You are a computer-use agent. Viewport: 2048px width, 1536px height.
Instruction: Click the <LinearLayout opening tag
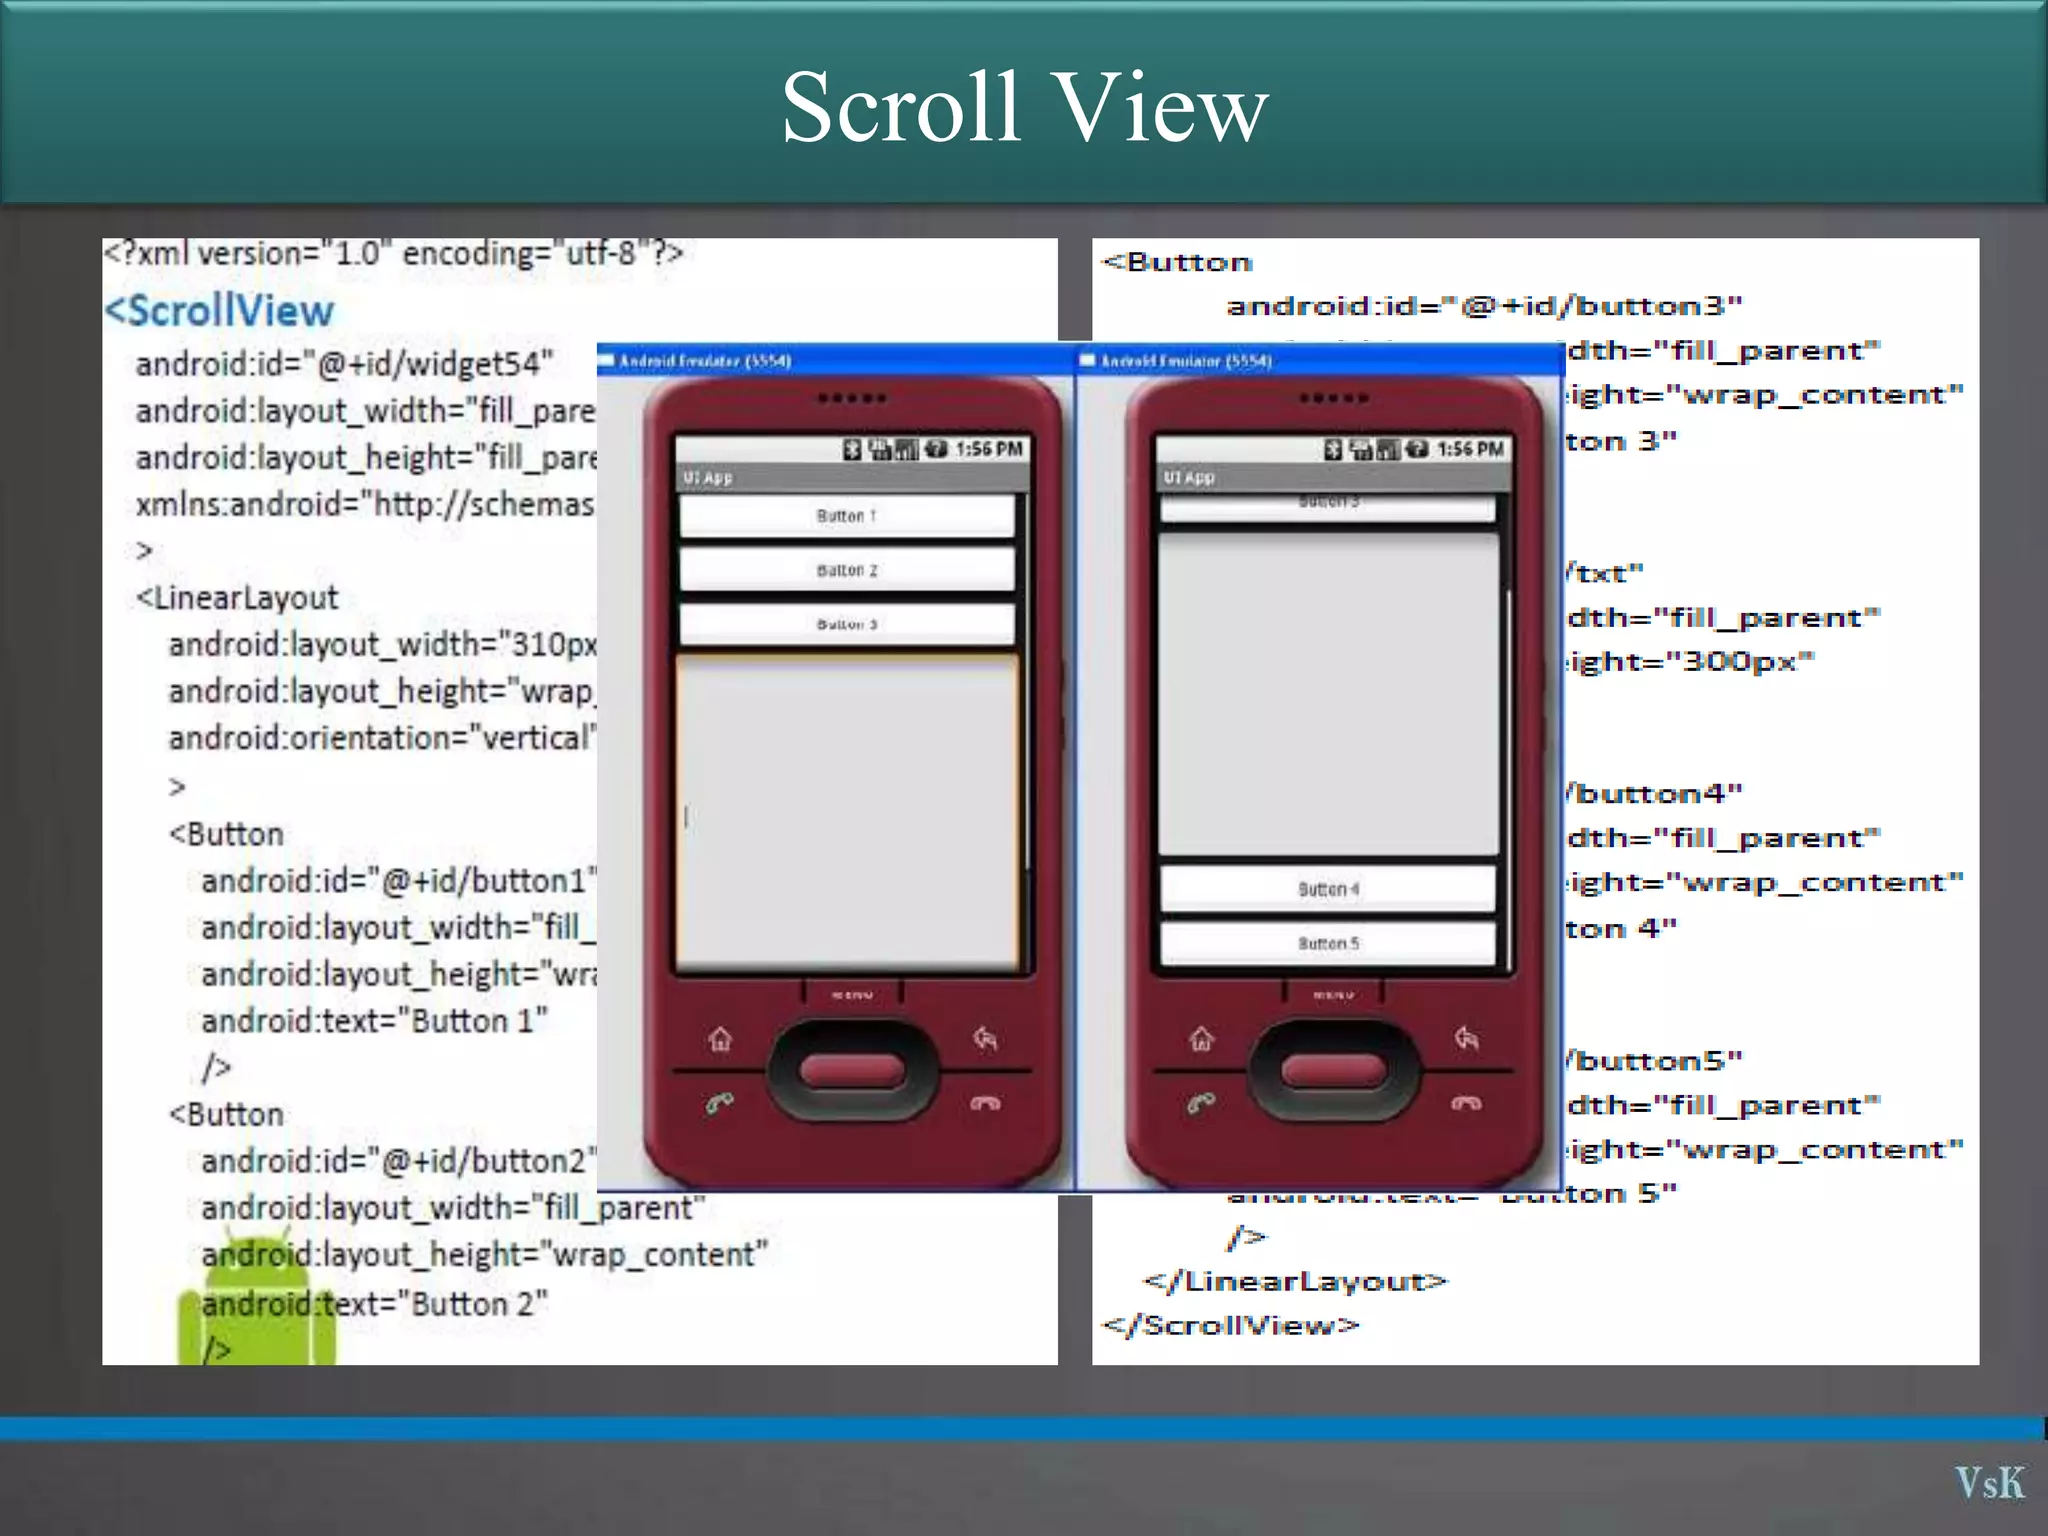(x=237, y=598)
